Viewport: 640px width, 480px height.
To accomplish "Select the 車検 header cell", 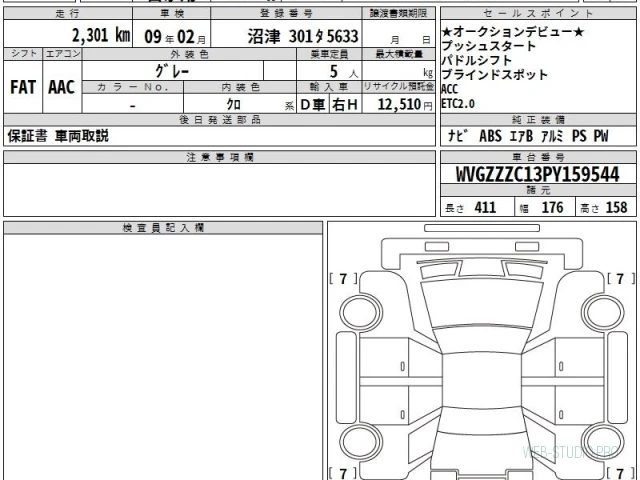I will coord(172,13).
